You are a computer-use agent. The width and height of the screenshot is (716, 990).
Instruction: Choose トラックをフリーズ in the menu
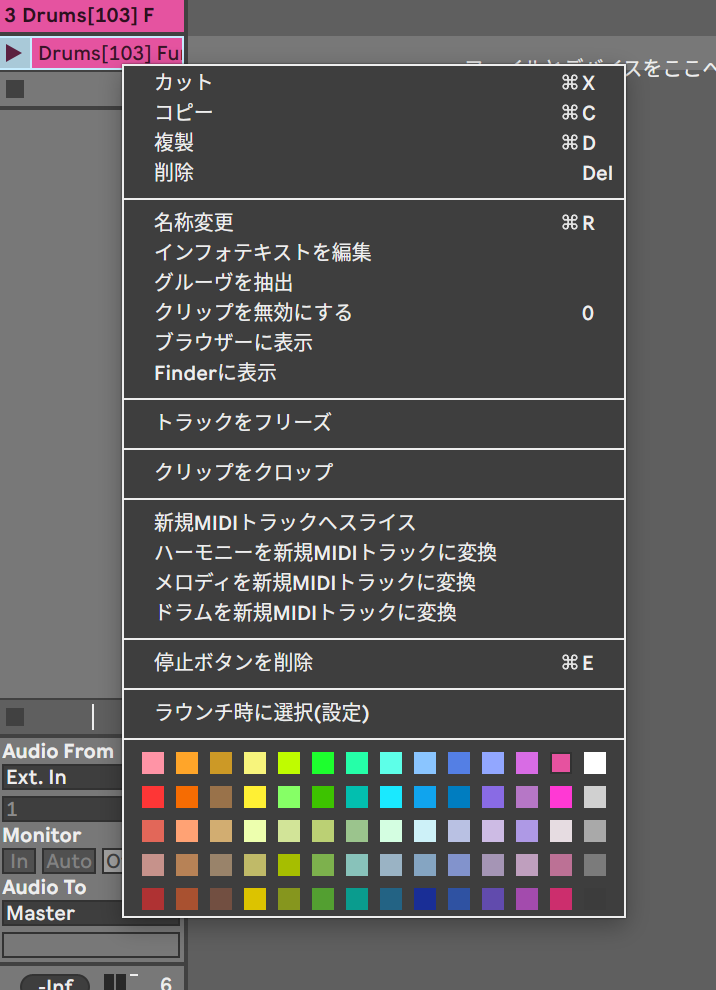243,423
